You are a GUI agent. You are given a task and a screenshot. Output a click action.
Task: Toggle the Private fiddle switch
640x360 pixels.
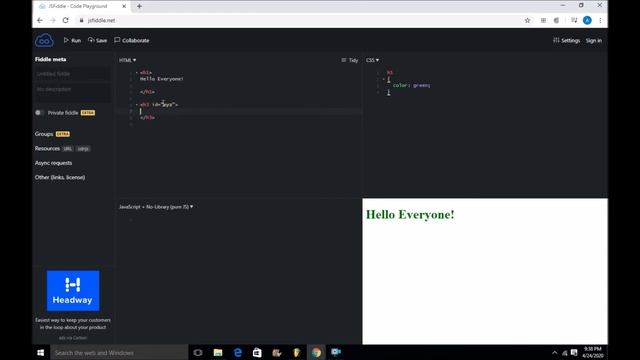(x=39, y=113)
